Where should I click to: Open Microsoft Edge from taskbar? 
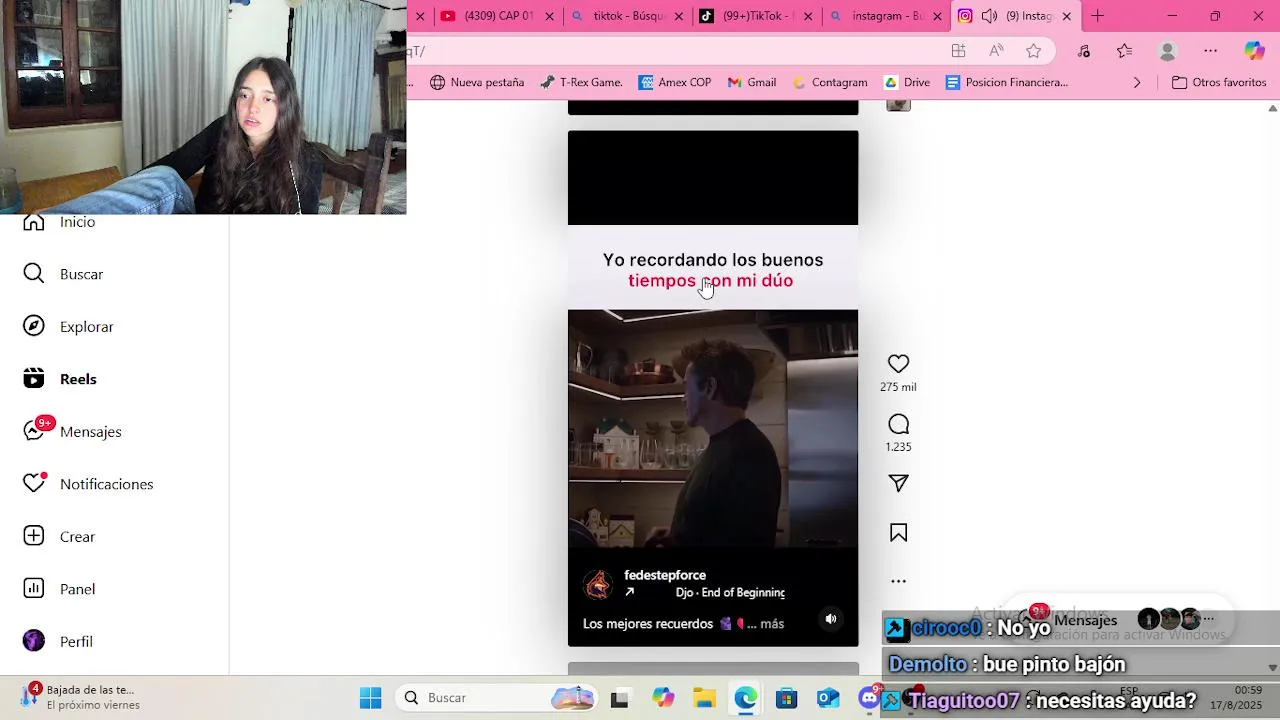(x=745, y=698)
